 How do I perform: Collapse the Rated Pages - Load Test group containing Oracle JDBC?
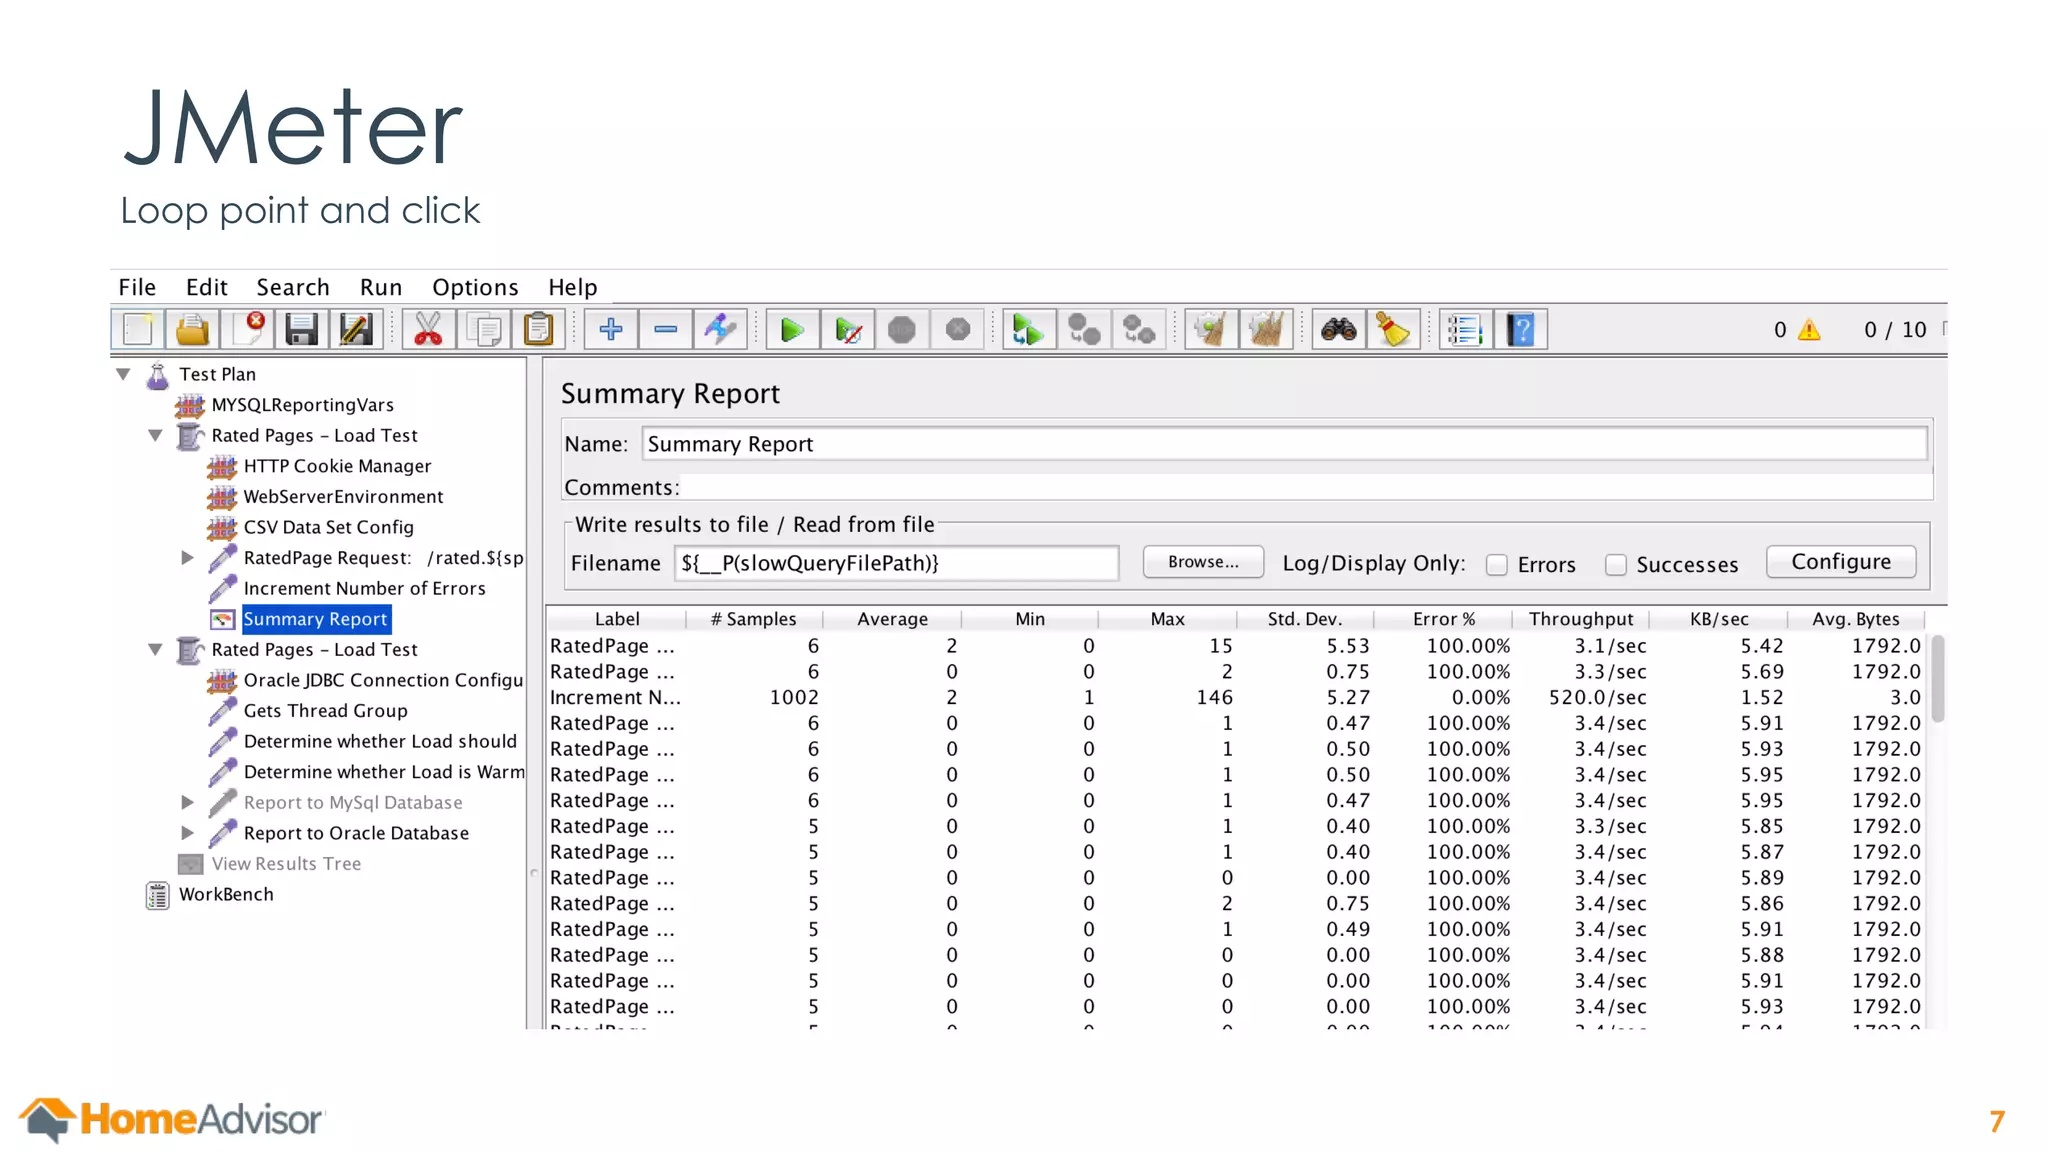click(155, 649)
